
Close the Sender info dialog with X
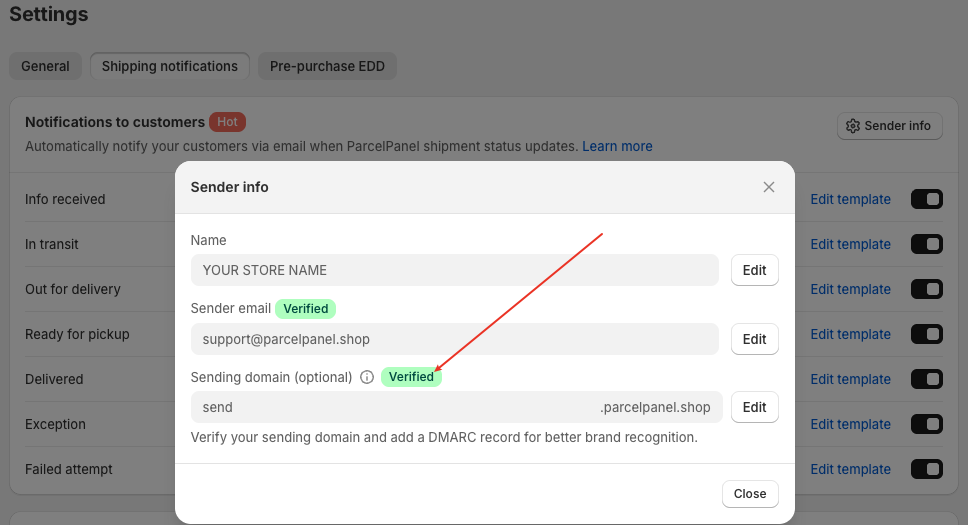769,187
